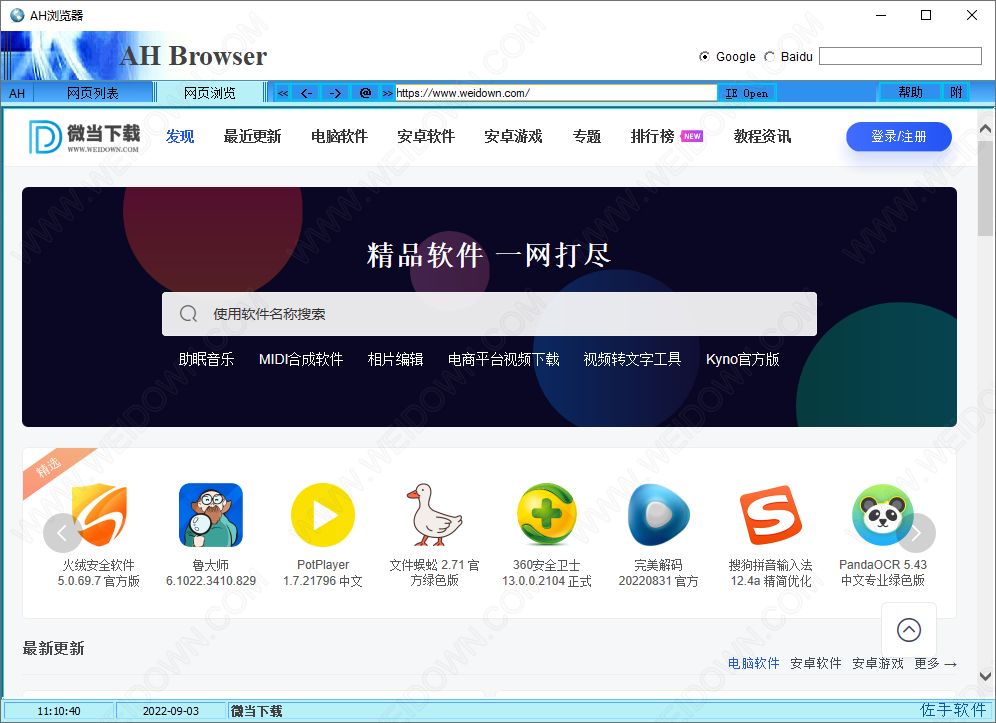The width and height of the screenshot is (996, 723).
Task: Click the 相片编辑 search suggestion
Action: point(396,360)
